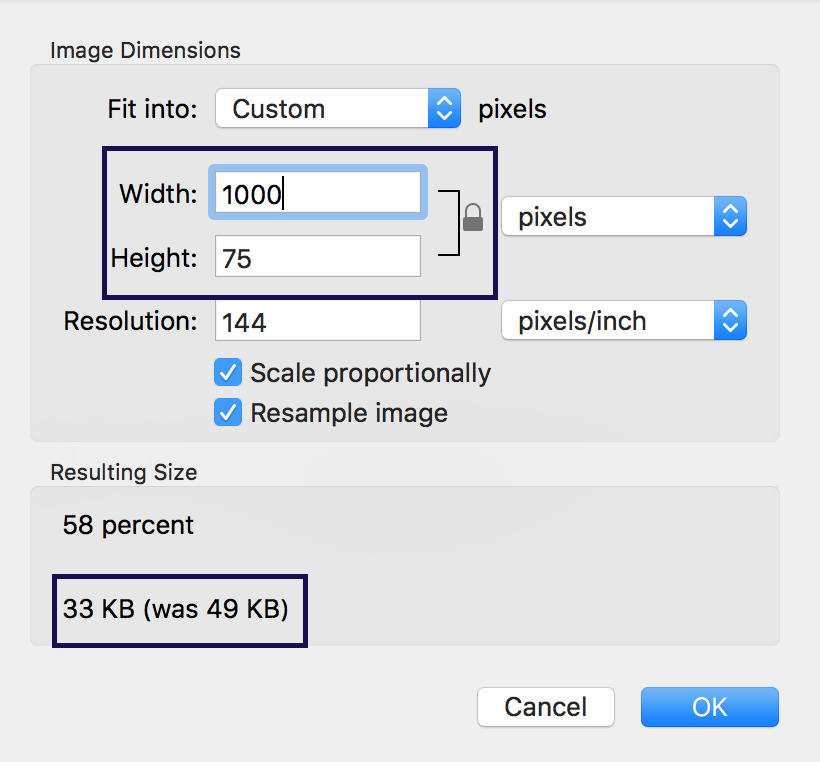Screen dimensions: 820x762
Task: Click the Scale proportionally label text
Action: 371,374
